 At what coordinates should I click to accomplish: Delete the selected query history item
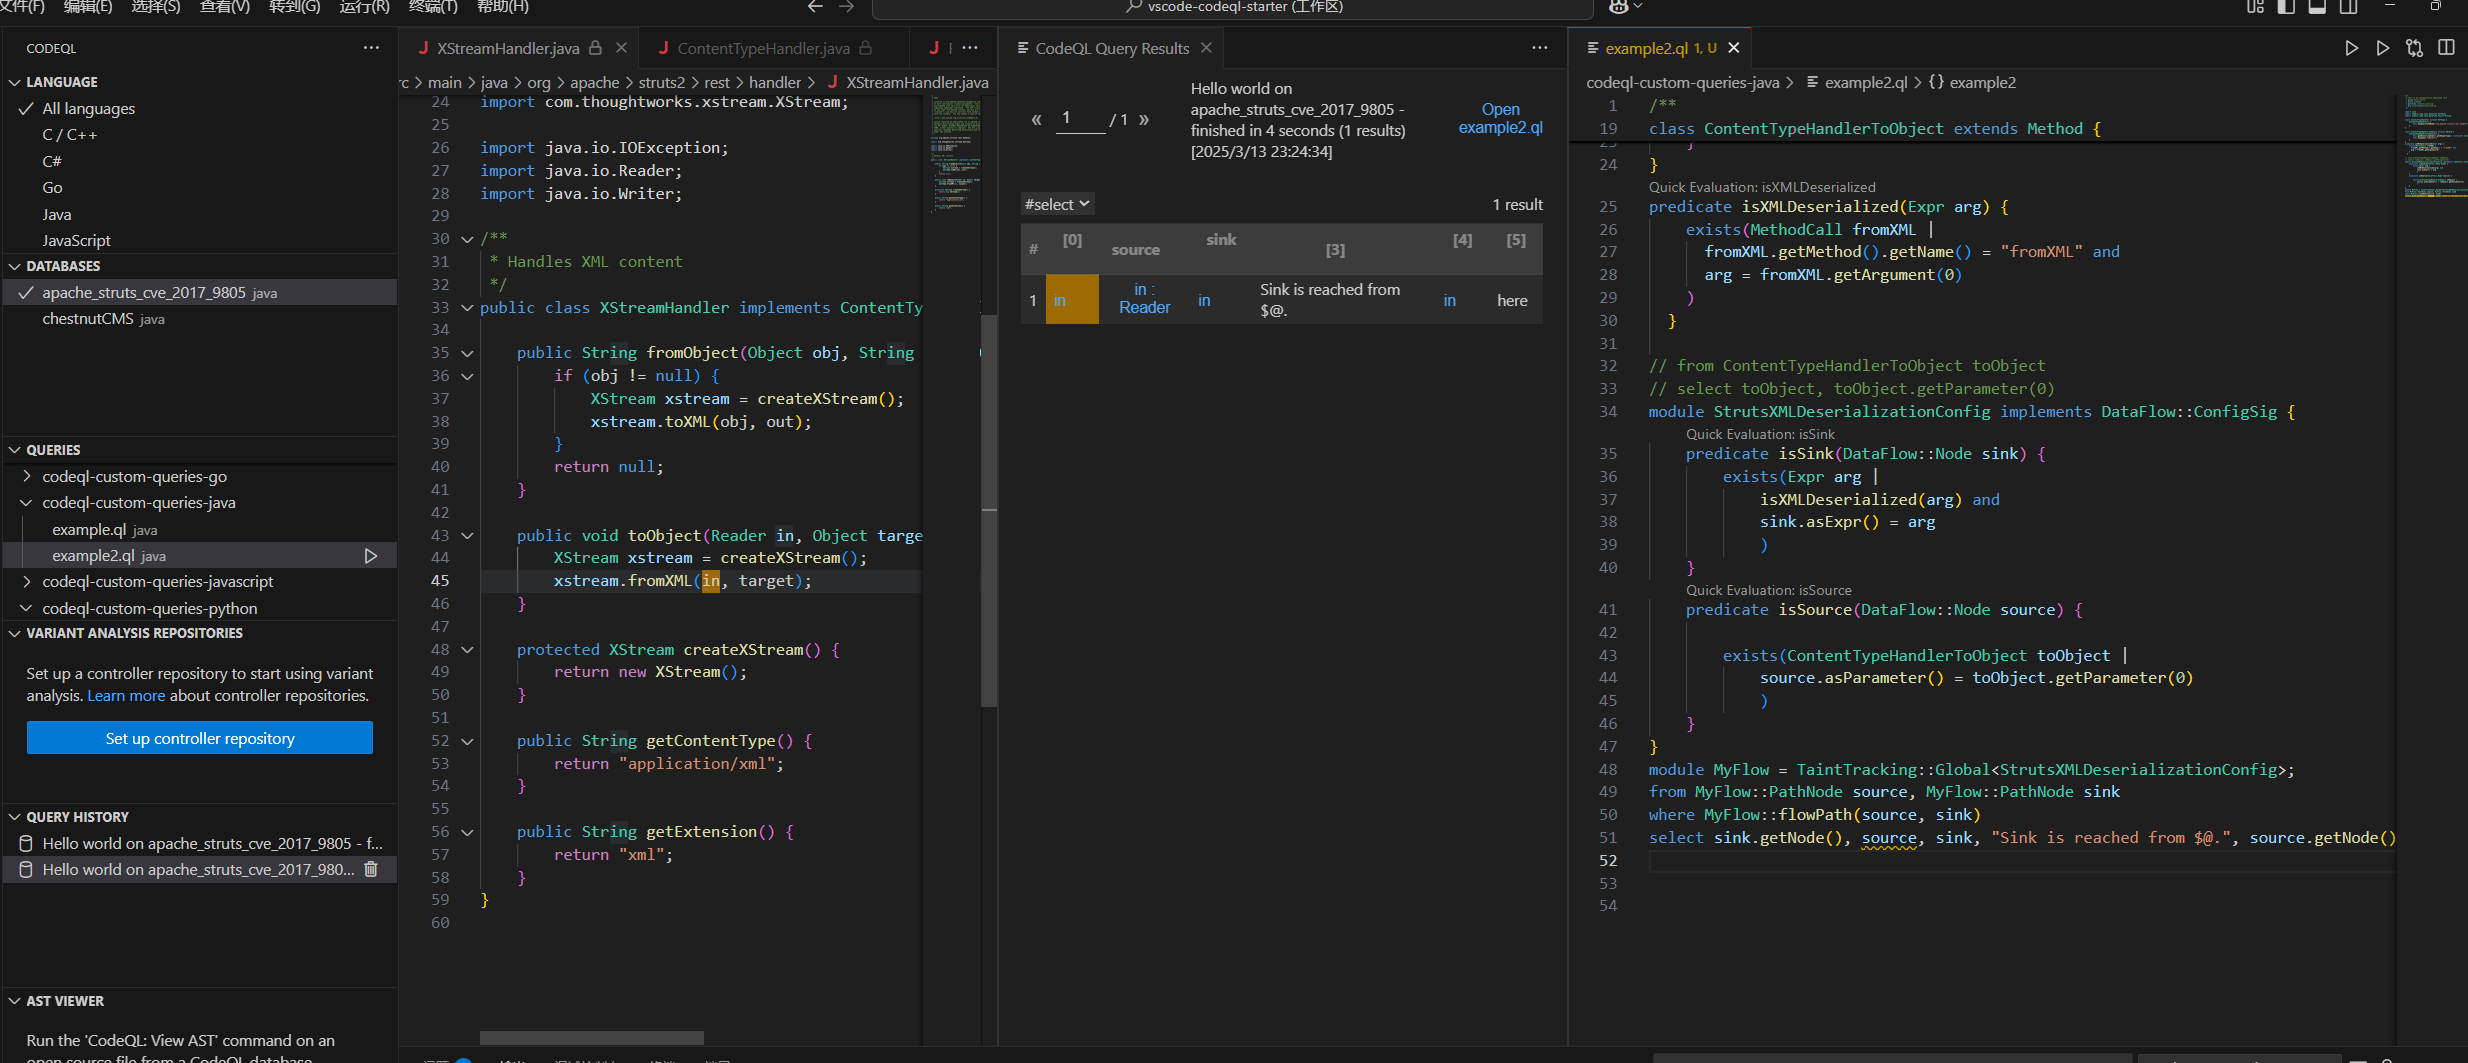click(x=371, y=870)
